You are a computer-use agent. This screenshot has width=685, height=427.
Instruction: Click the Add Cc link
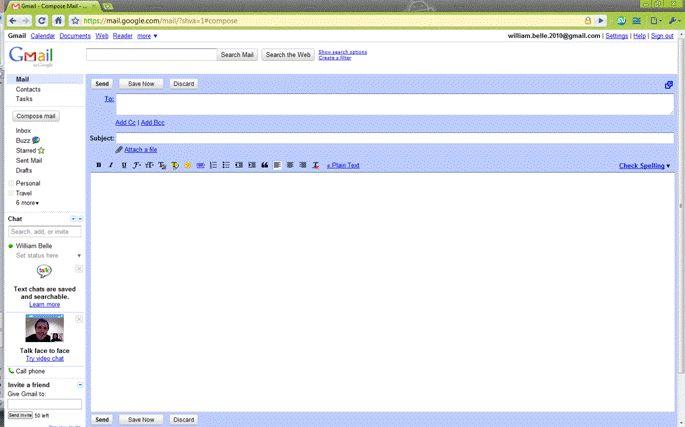pyautogui.click(x=125, y=122)
